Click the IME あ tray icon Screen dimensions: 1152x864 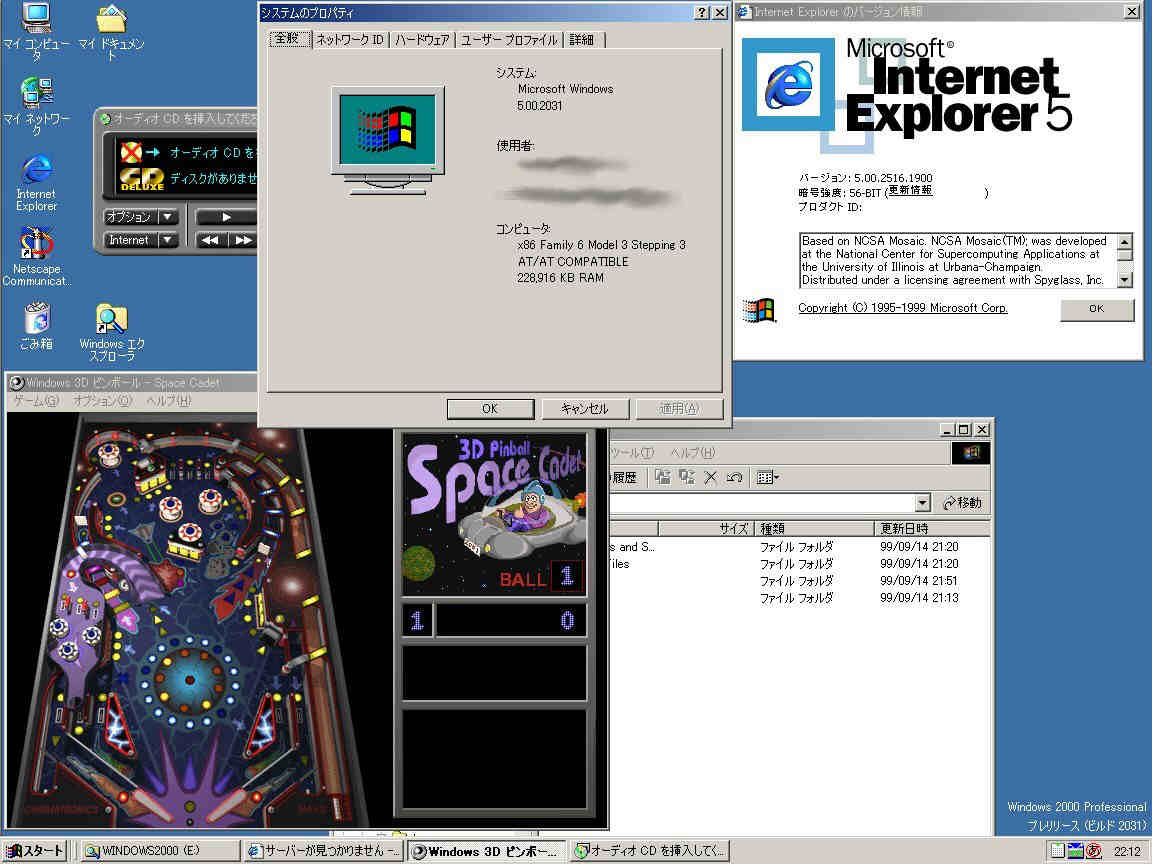(1093, 850)
